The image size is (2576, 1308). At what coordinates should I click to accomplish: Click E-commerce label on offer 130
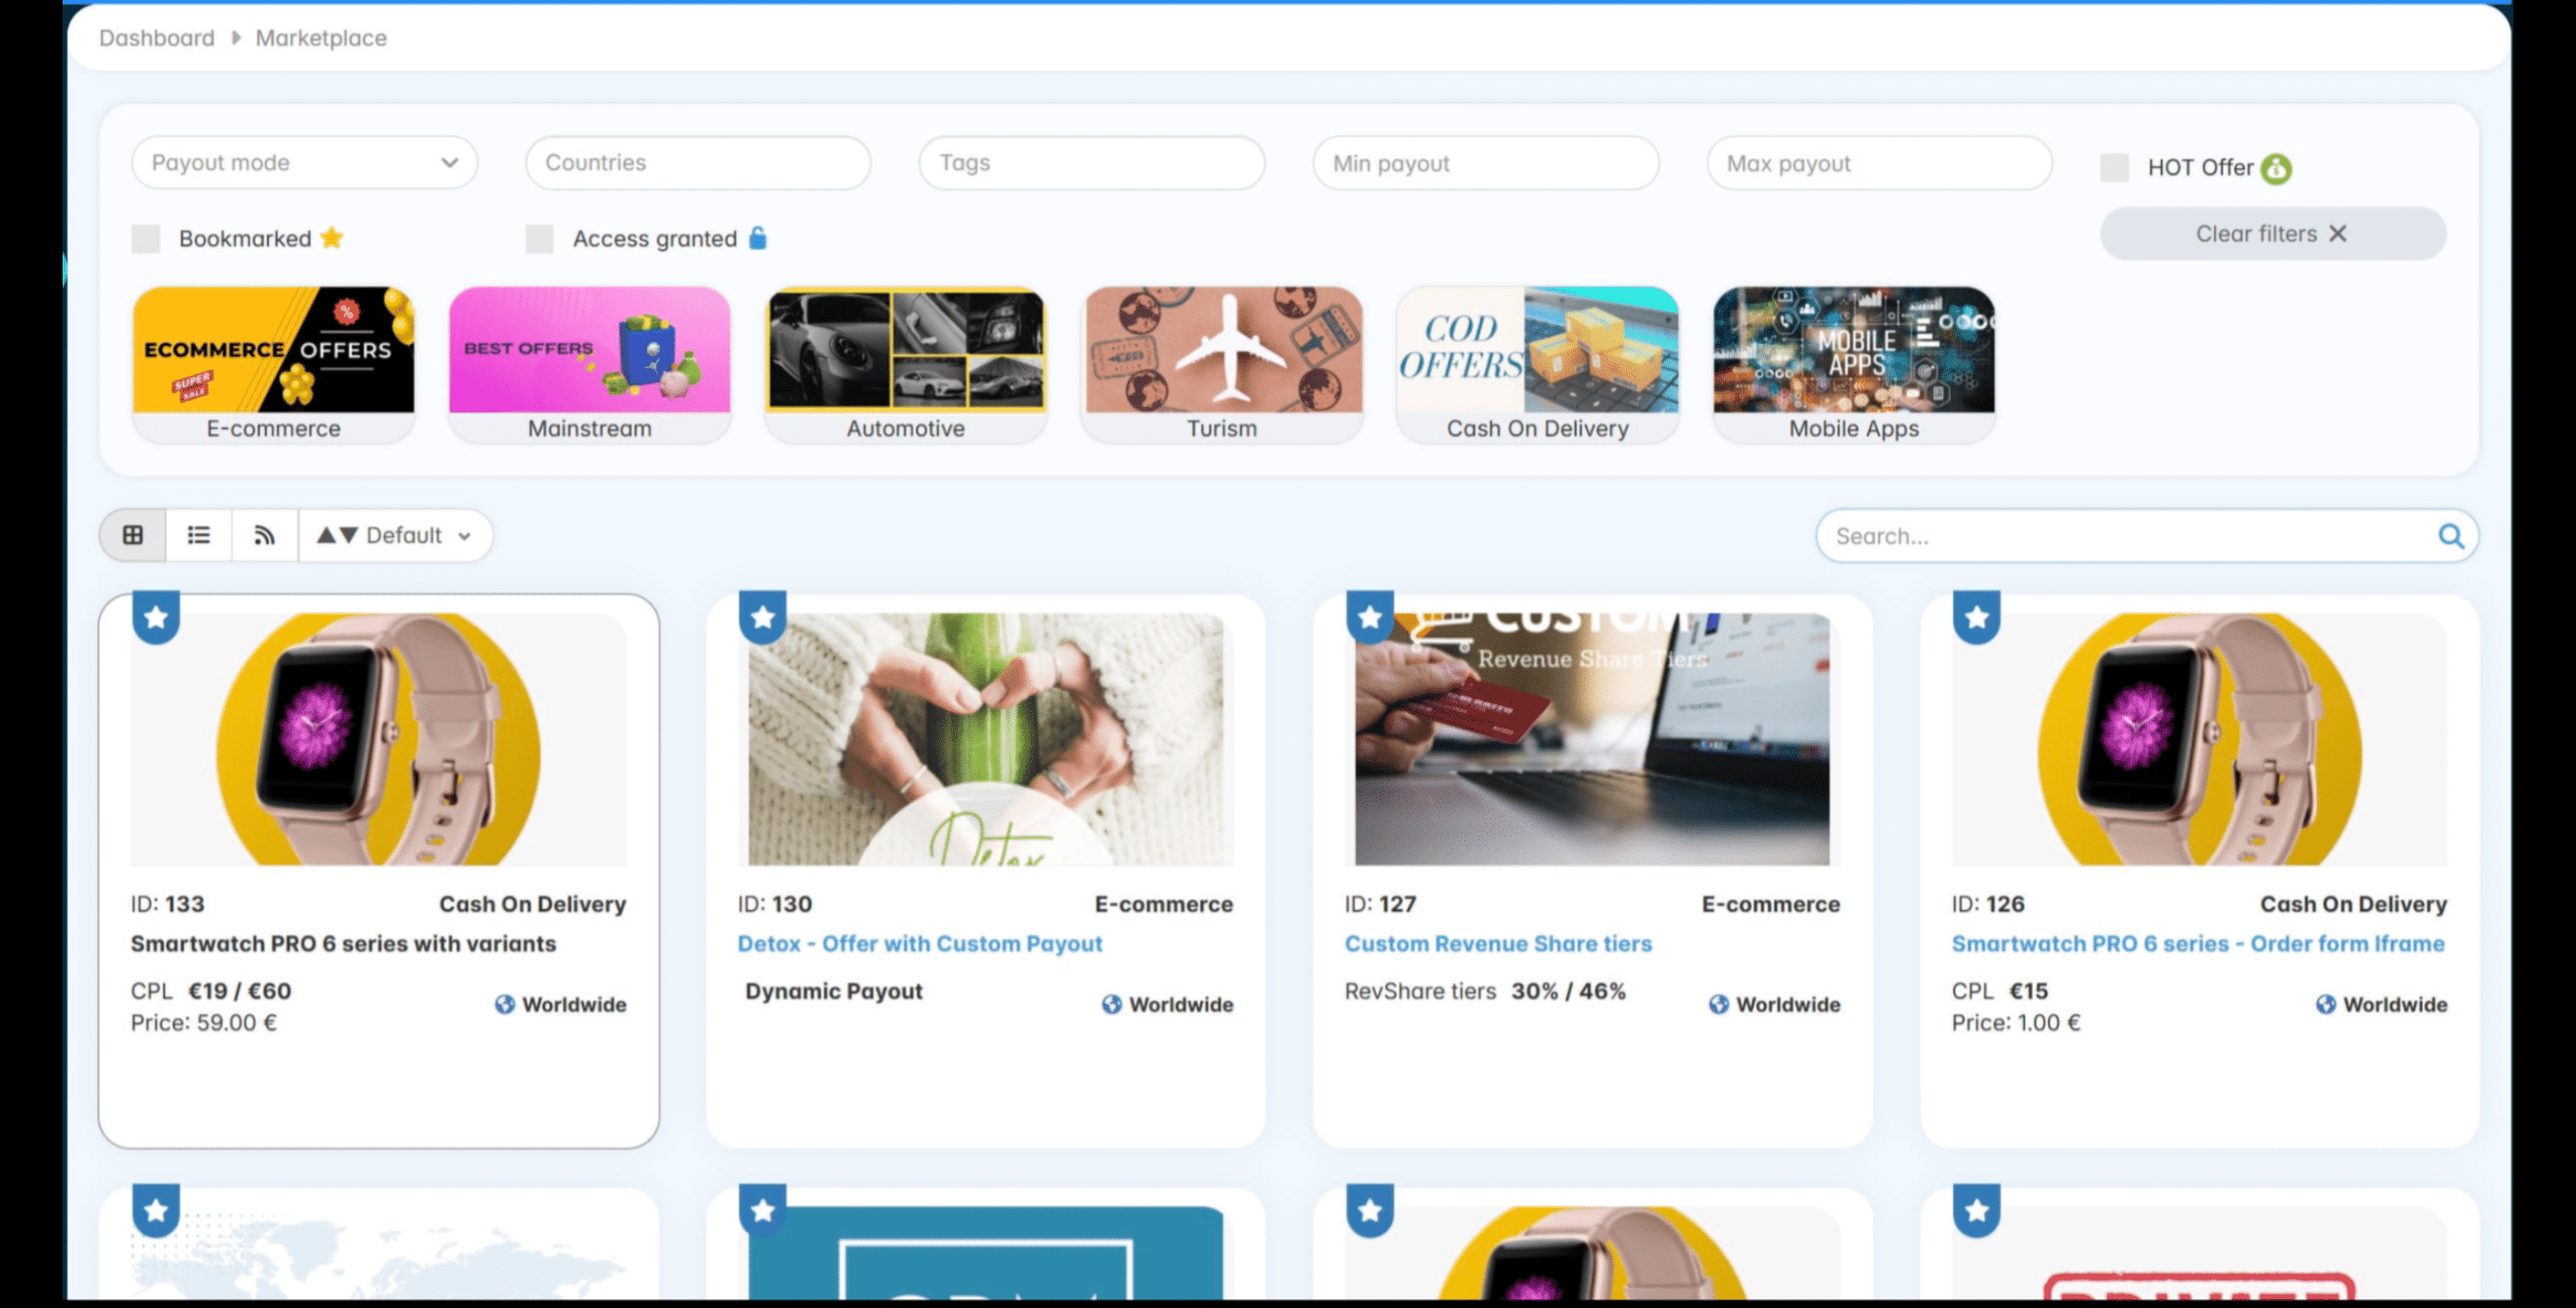1164,904
